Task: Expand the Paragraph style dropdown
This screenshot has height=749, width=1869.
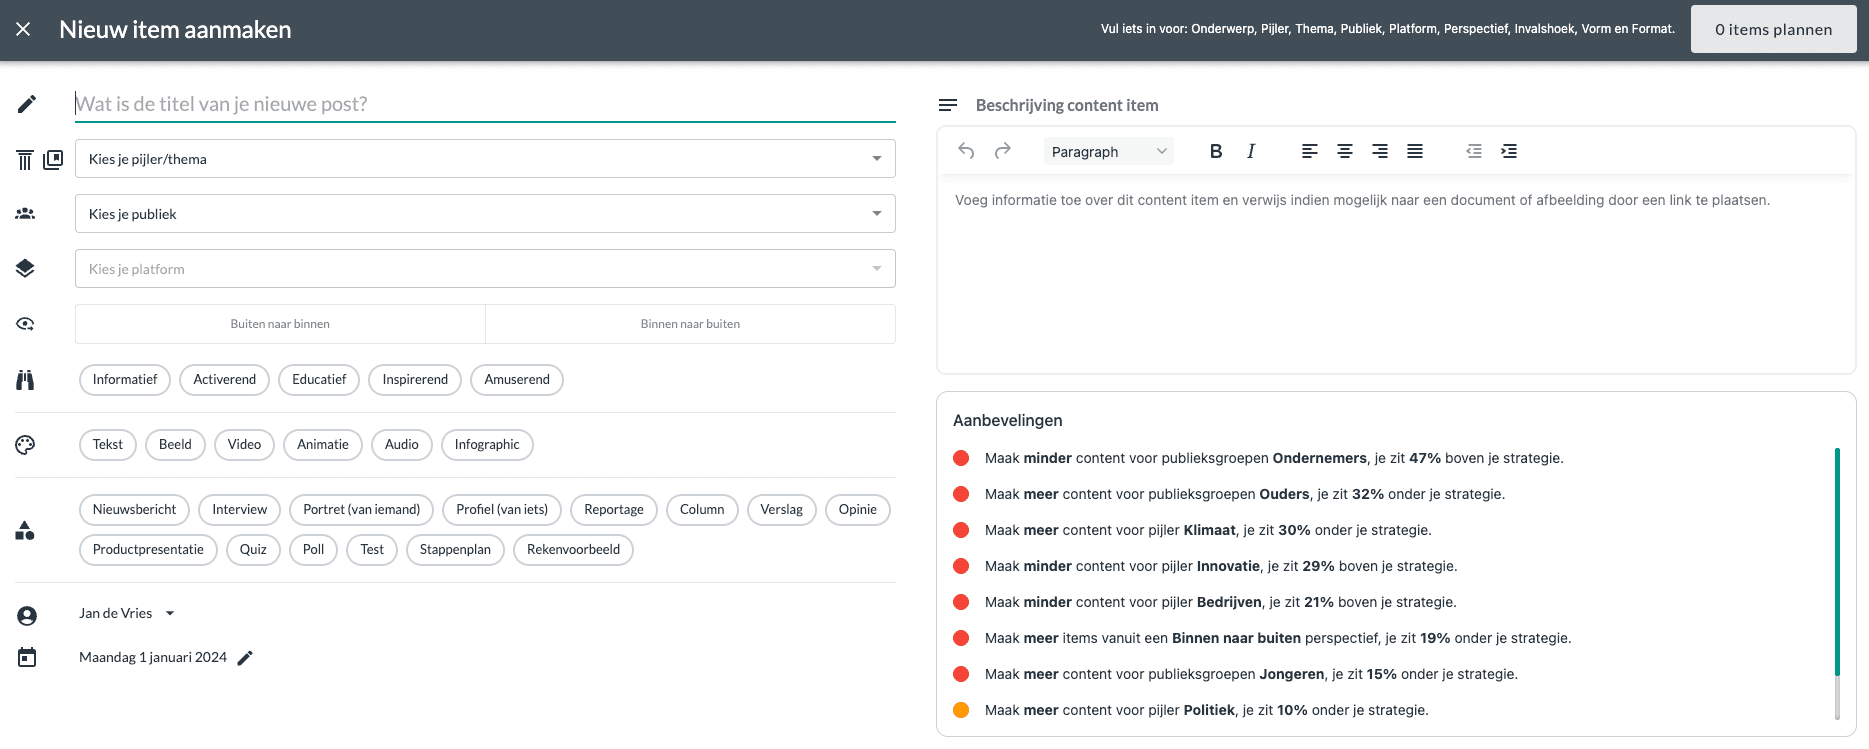Action: pyautogui.click(x=1108, y=152)
